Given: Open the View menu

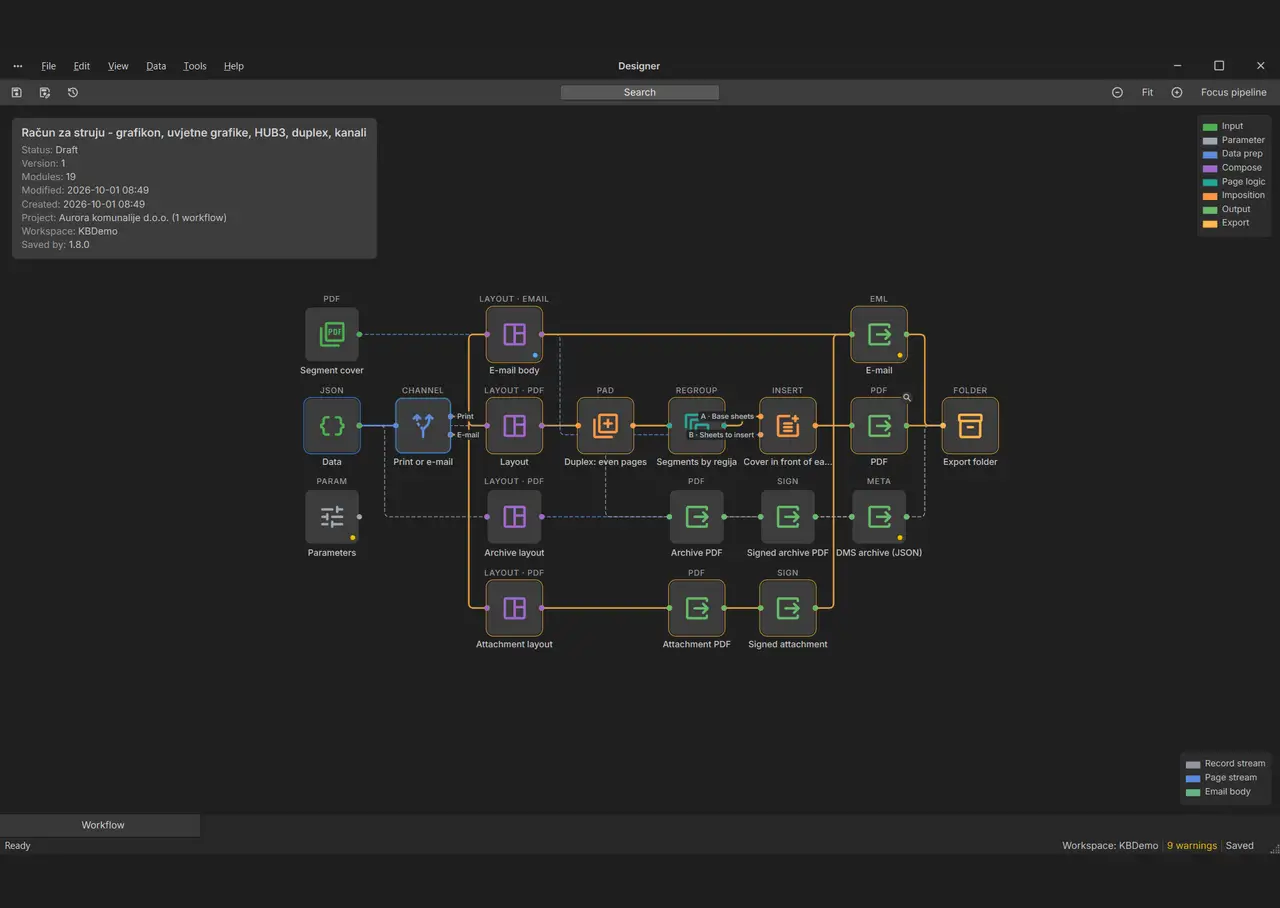Looking at the screenshot, I should 118,66.
